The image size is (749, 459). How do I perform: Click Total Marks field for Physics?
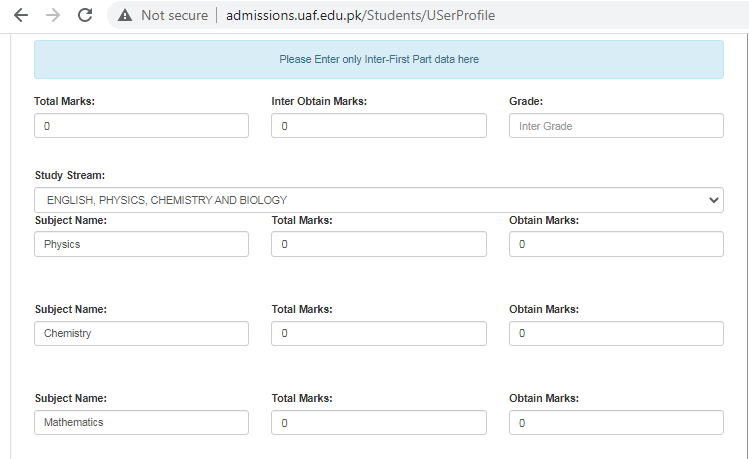[378, 244]
